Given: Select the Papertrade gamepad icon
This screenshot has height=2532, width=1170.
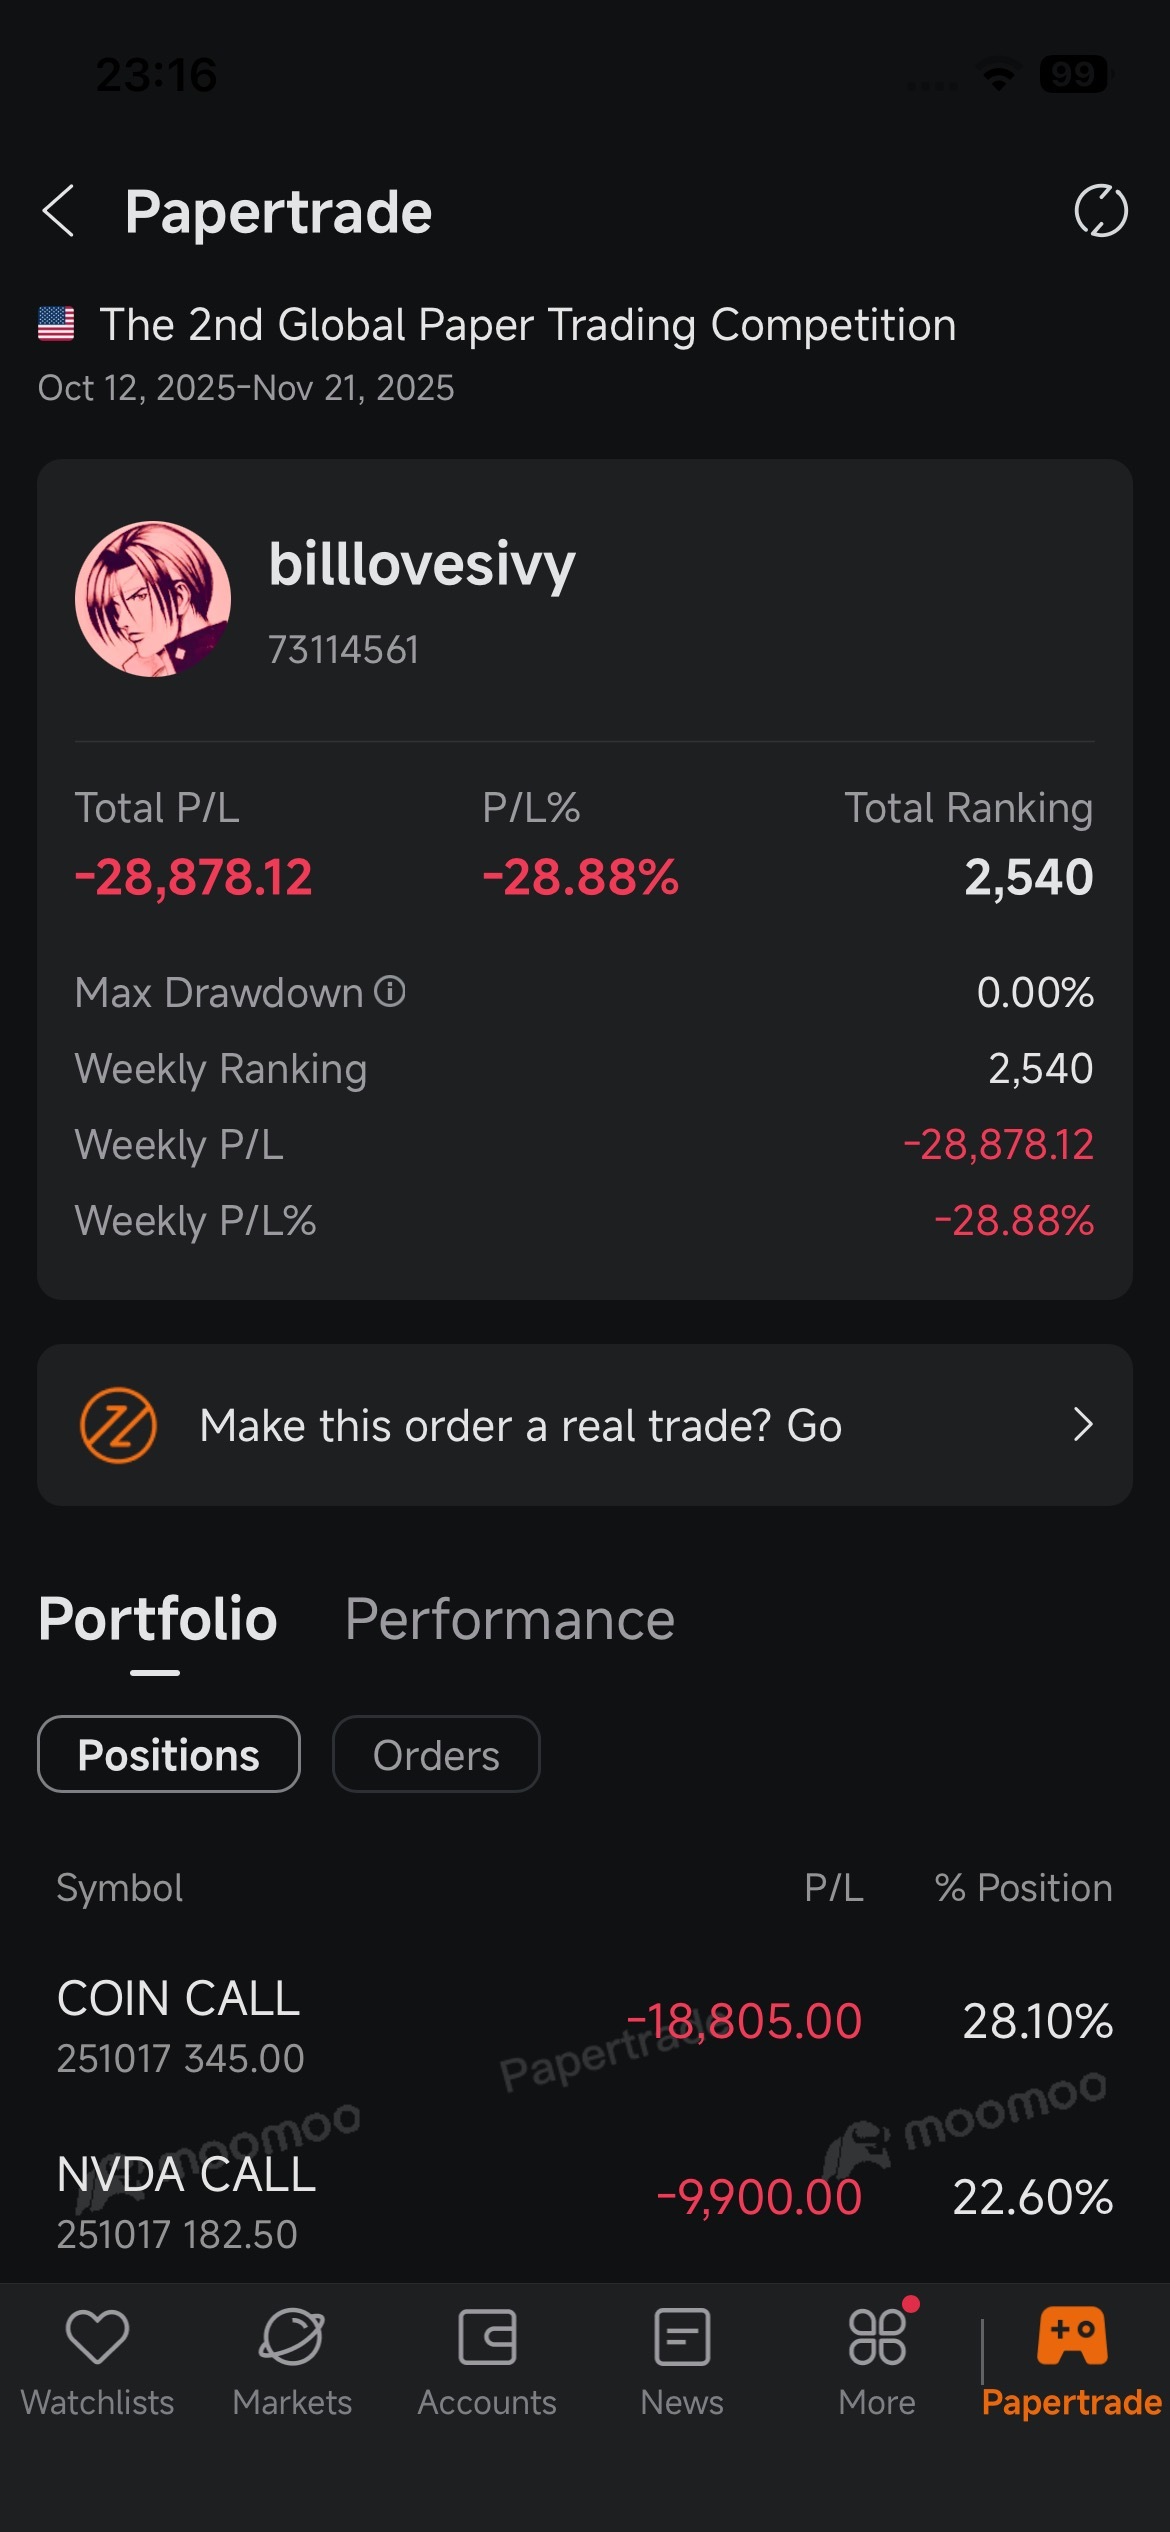Looking at the screenshot, I should (x=1072, y=2335).
